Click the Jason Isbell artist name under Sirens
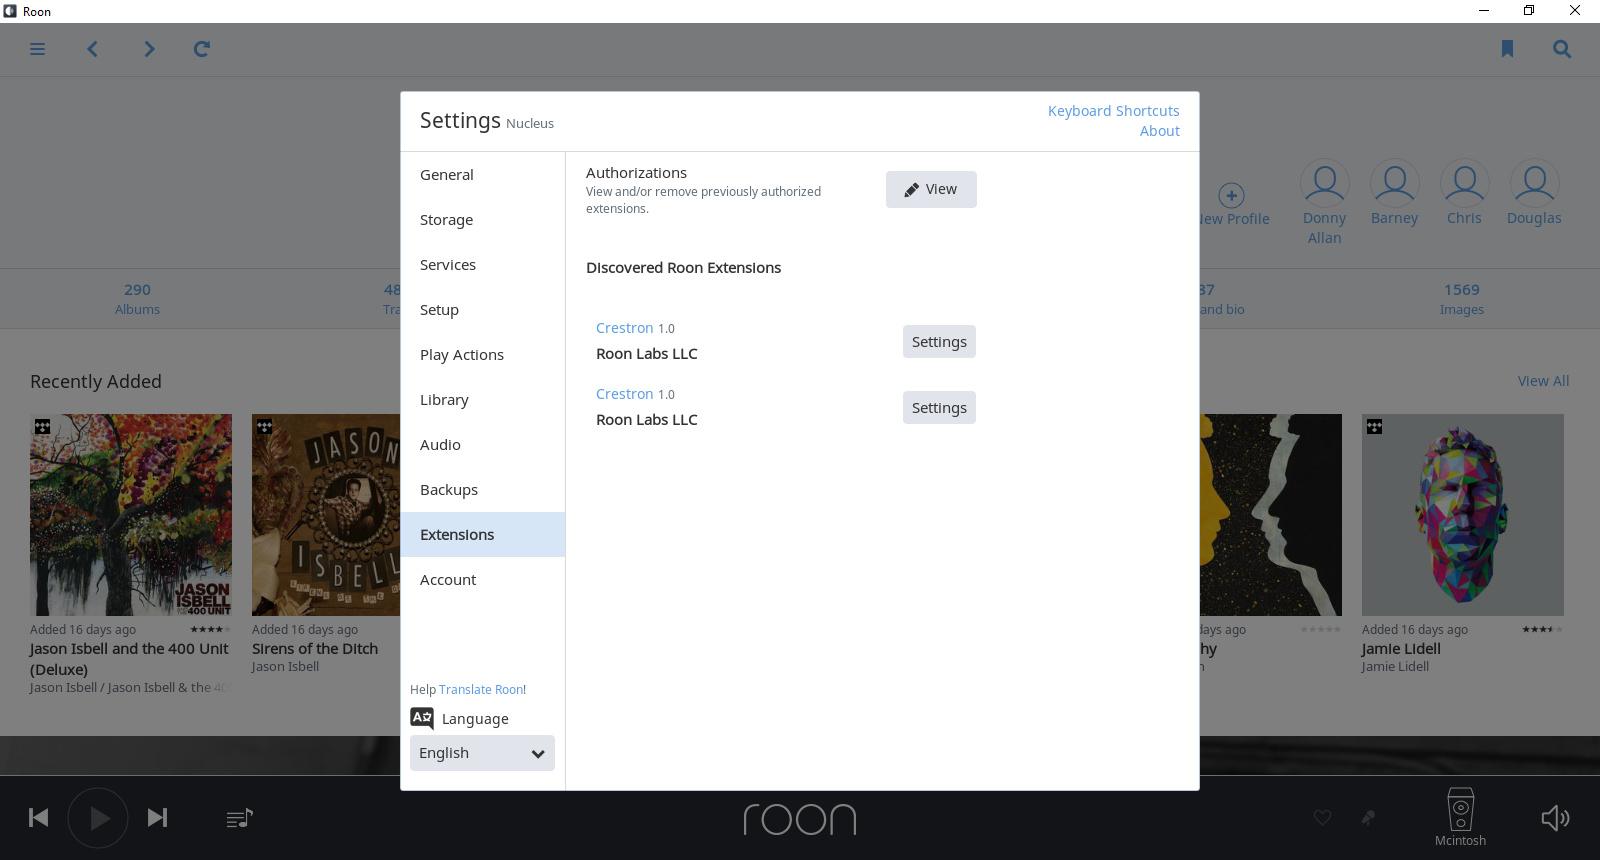The image size is (1600, 860). [x=285, y=667]
